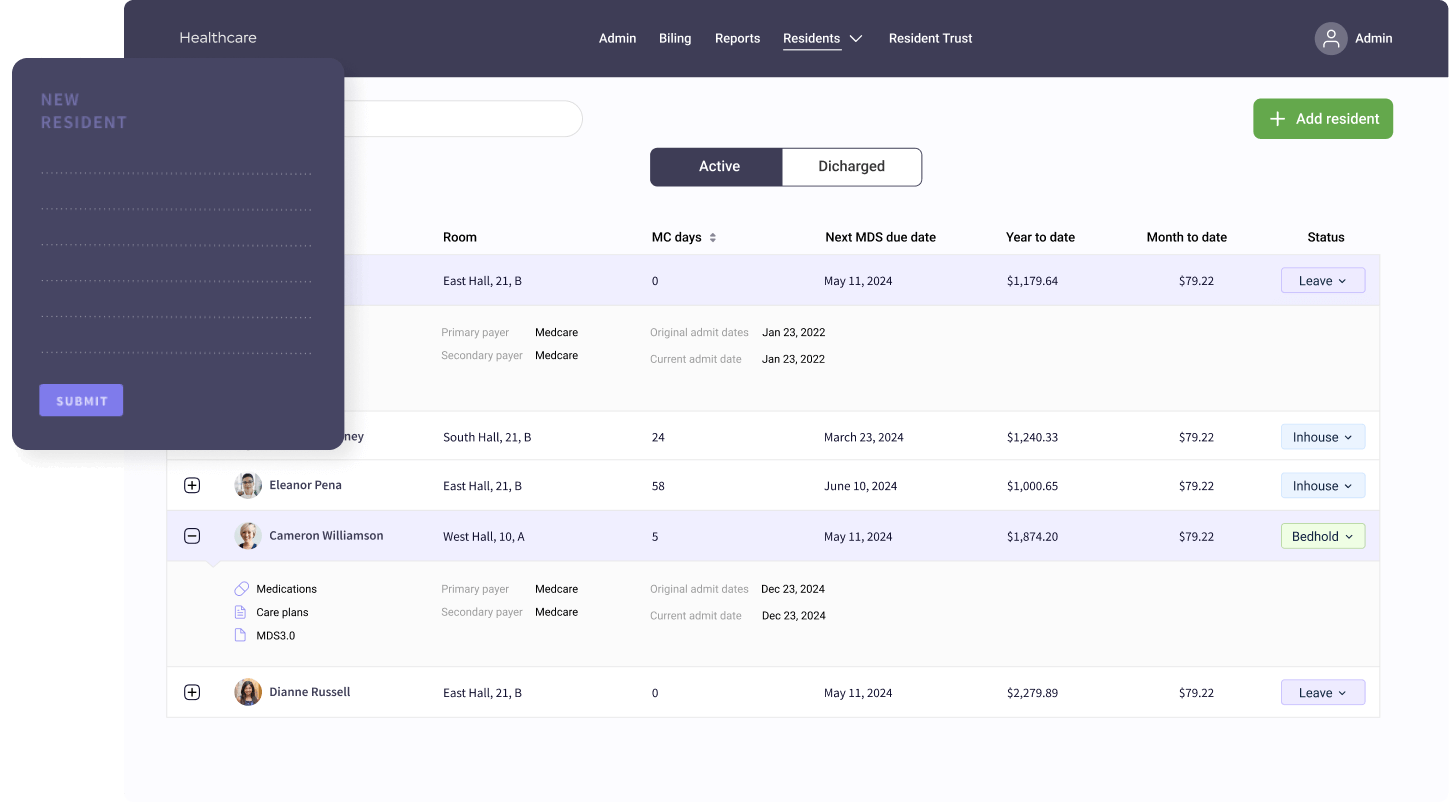The height and width of the screenshot is (802, 1450).
Task: Open Leave status dropdown for Dianne Russell
Action: point(1322,693)
